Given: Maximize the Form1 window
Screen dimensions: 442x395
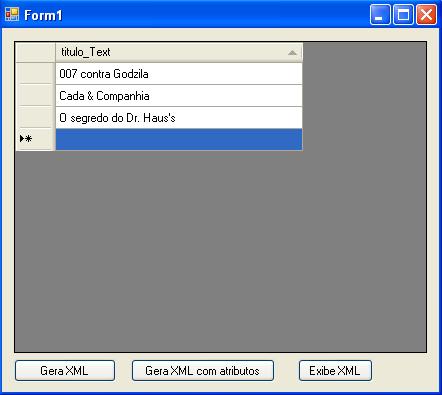Looking at the screenshot, I should (403, 15).
